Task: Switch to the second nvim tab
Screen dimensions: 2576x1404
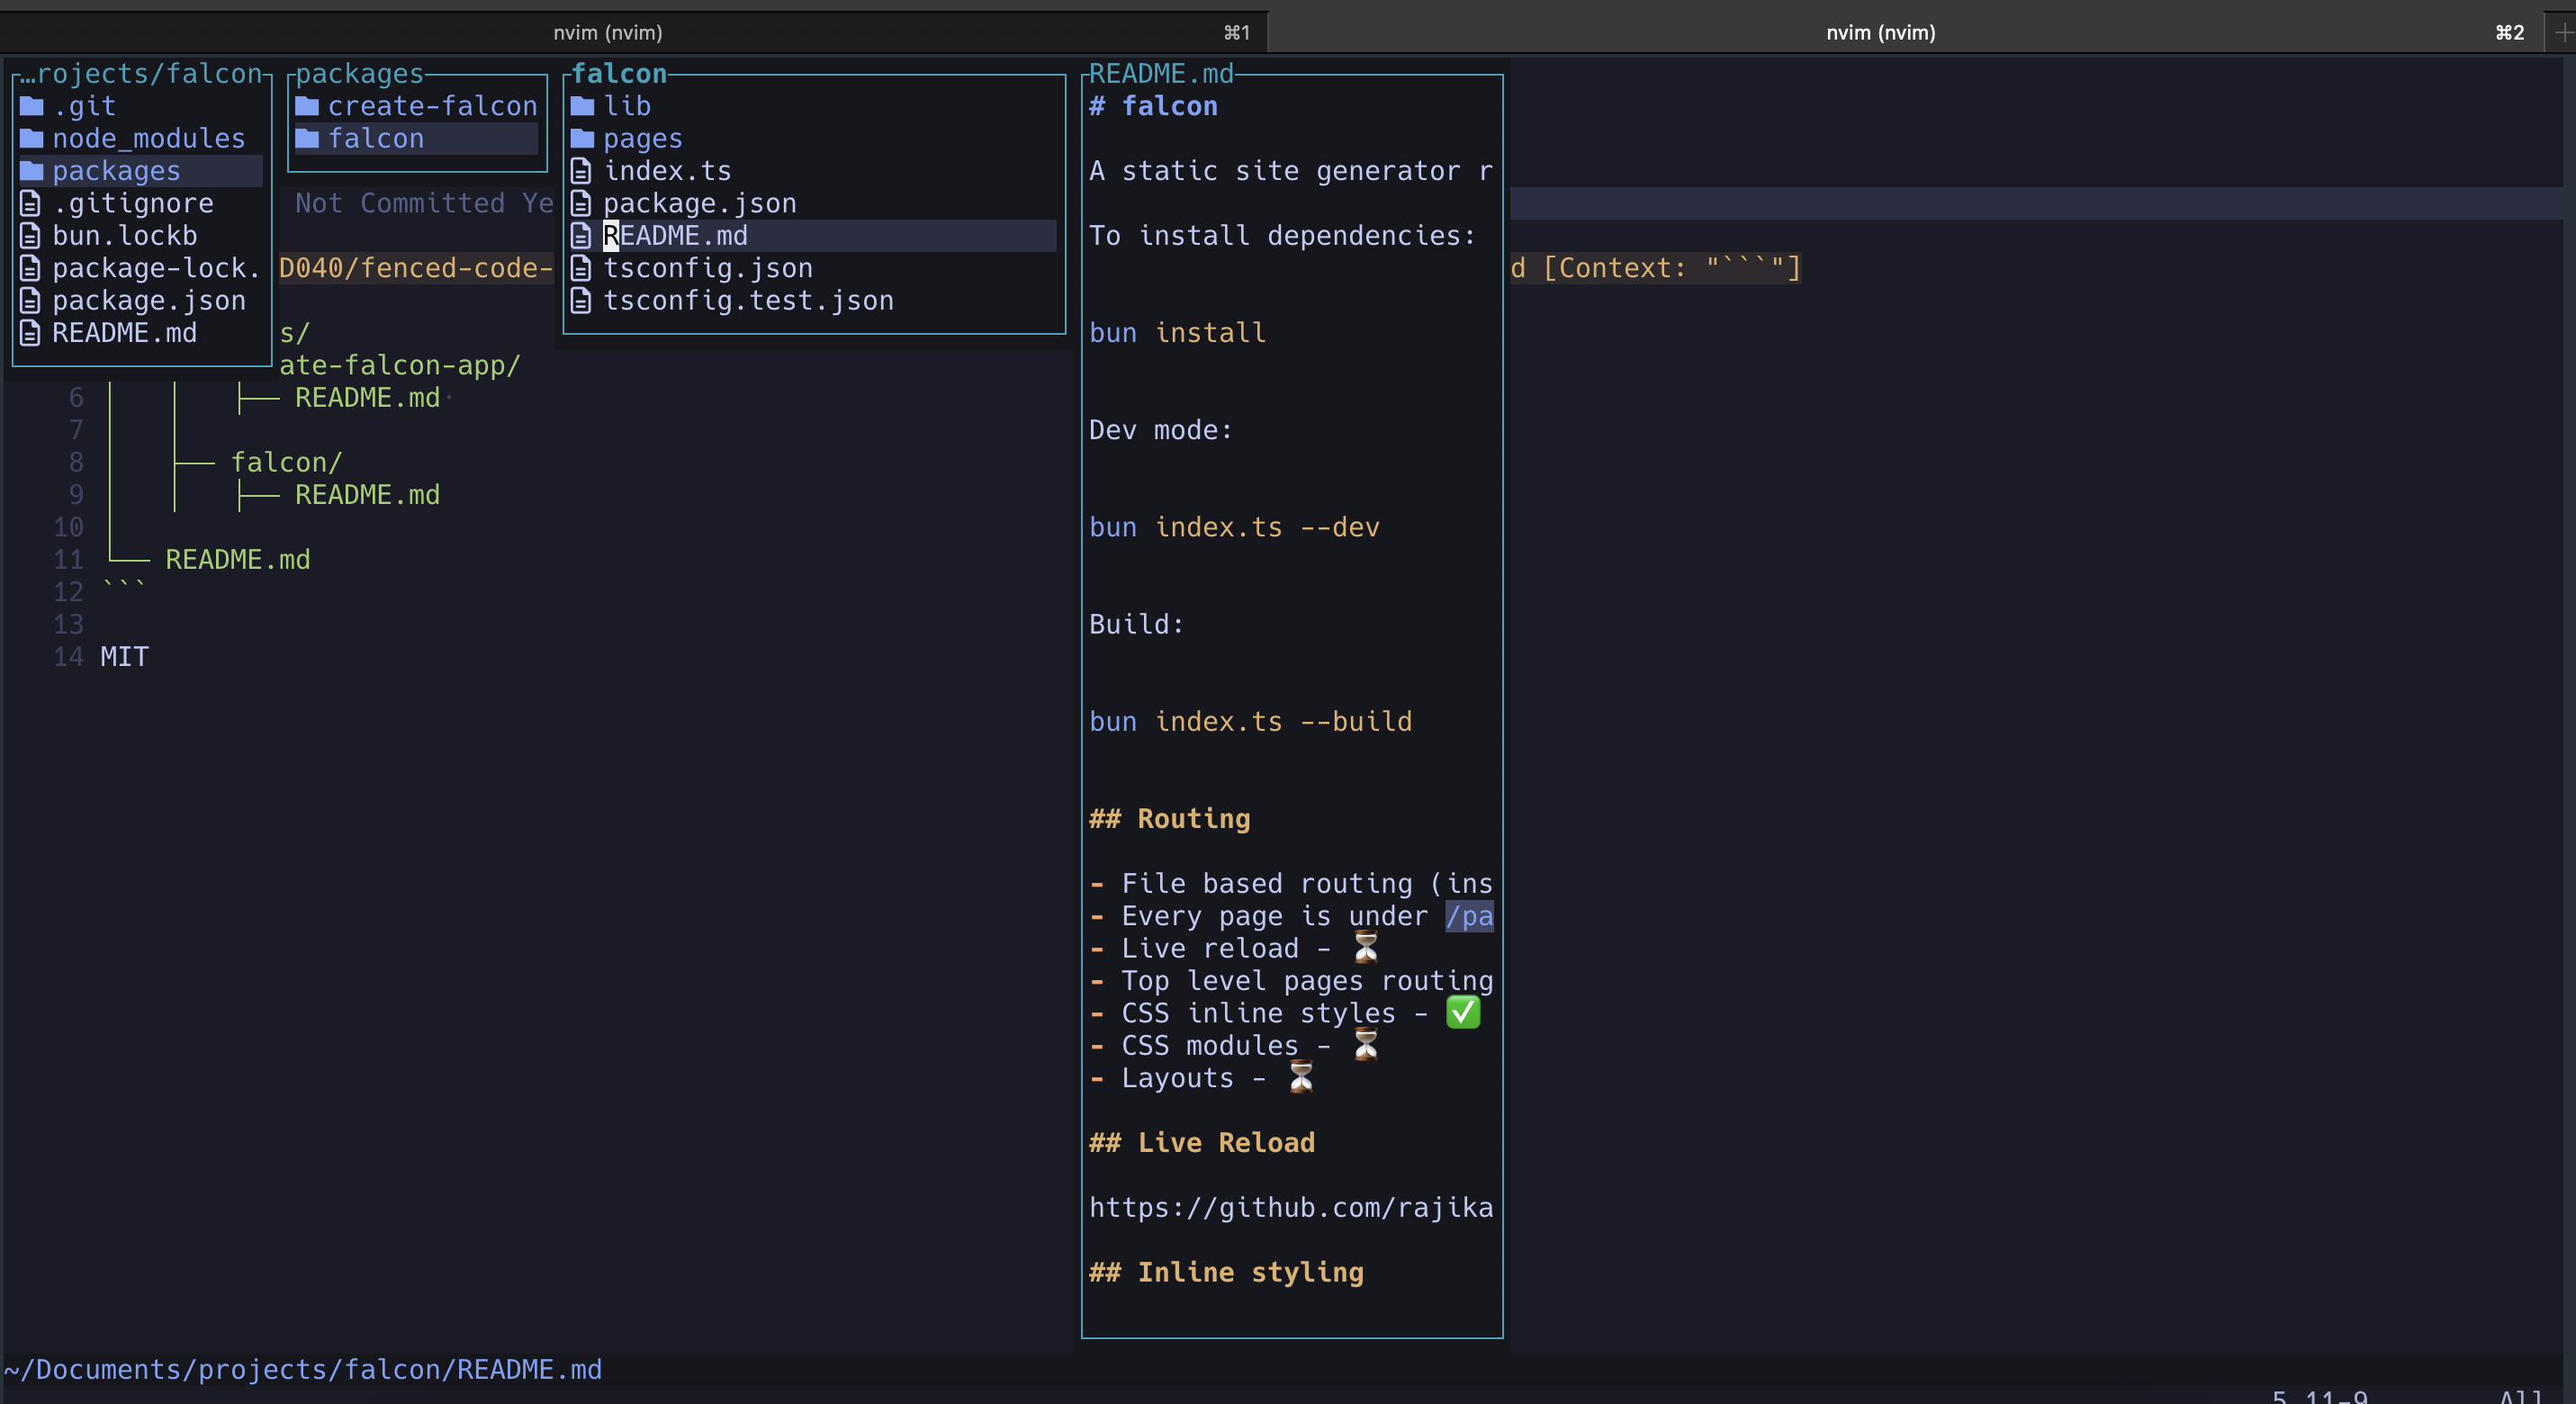Action: pyautogui.click(x=1880, y=33)
